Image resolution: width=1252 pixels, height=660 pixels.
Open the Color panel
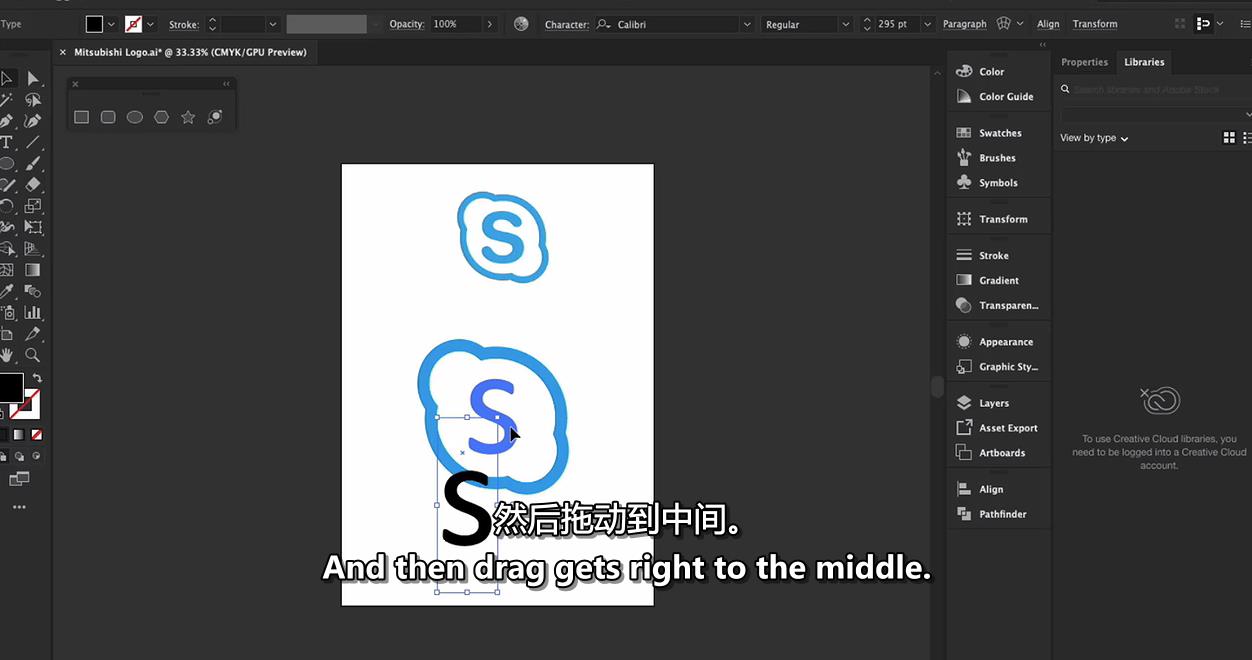(981, 72)
